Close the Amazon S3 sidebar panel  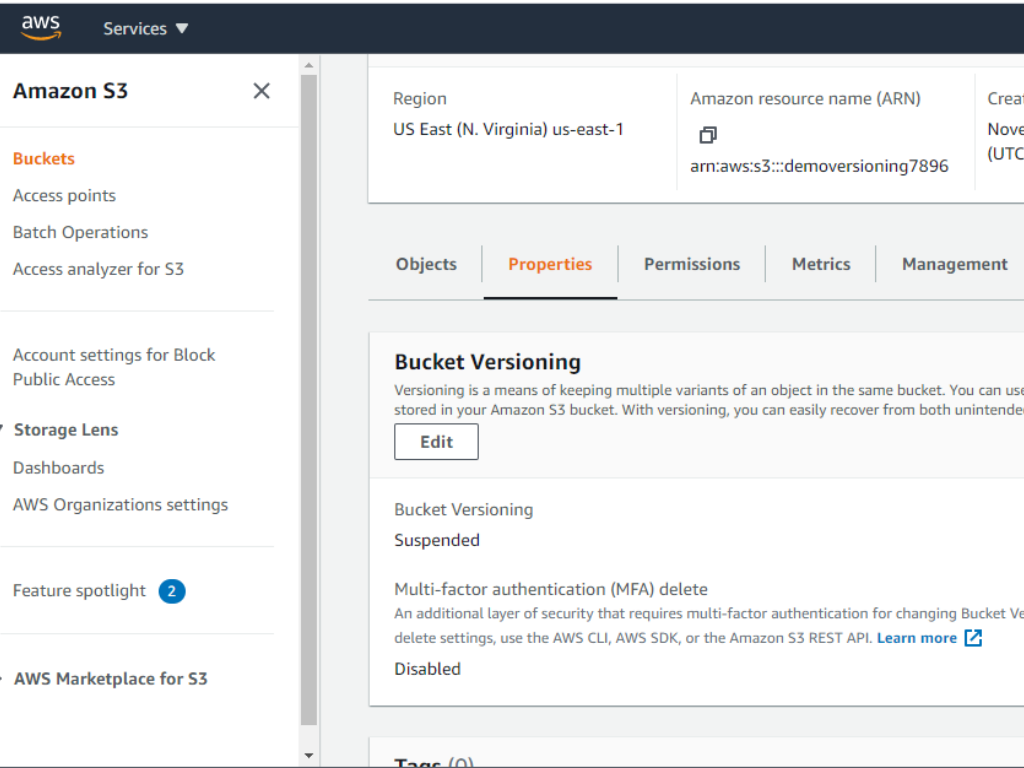[262, 91]
